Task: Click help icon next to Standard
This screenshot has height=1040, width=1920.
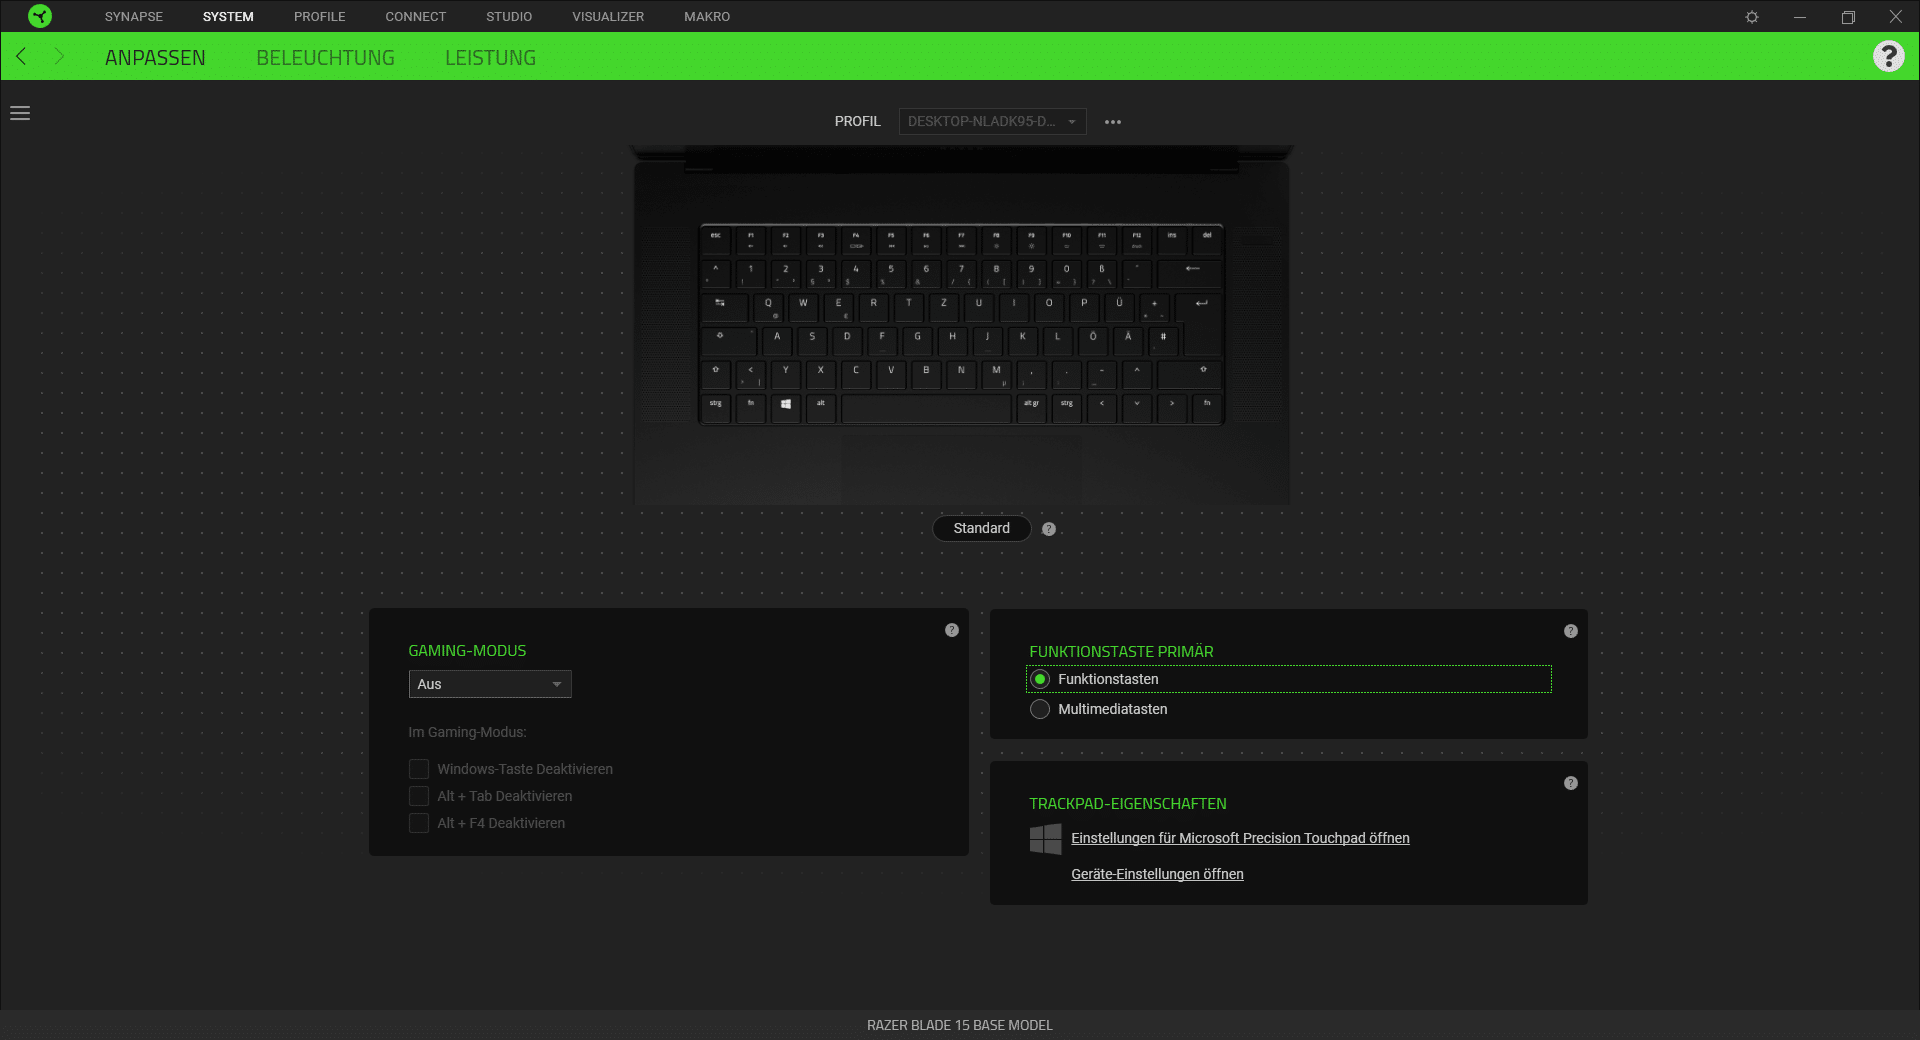Action: click(x=1048, y=529)
